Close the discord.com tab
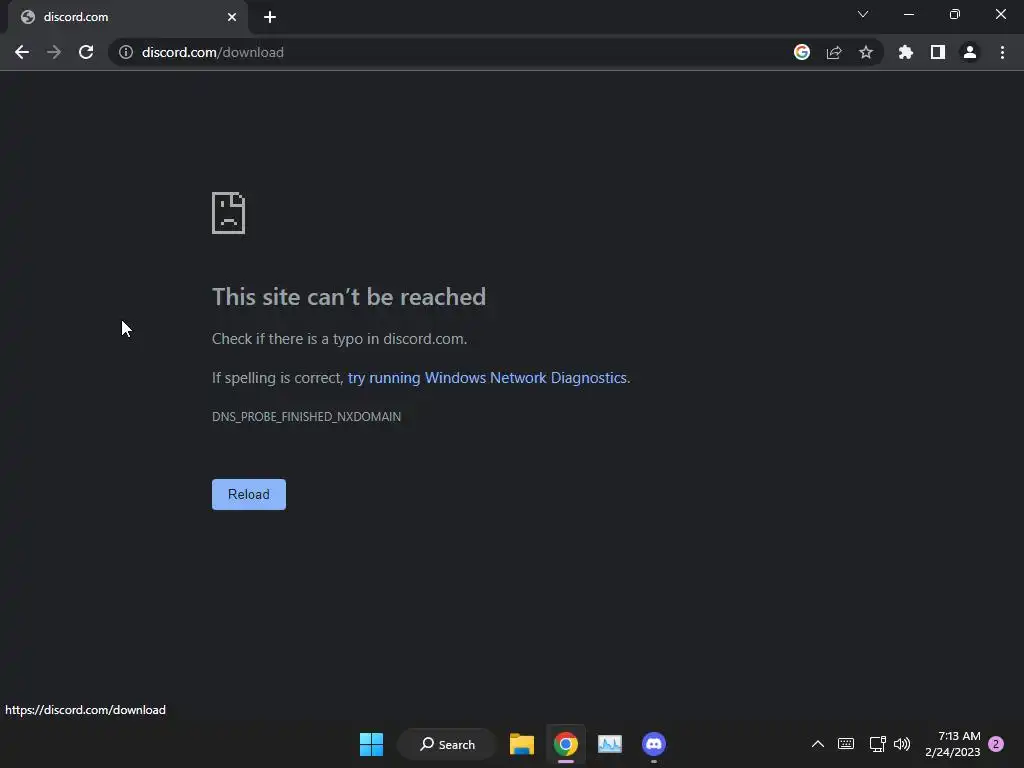Image resolution: width=1024 pixels, height=768 pixels. 232,17
